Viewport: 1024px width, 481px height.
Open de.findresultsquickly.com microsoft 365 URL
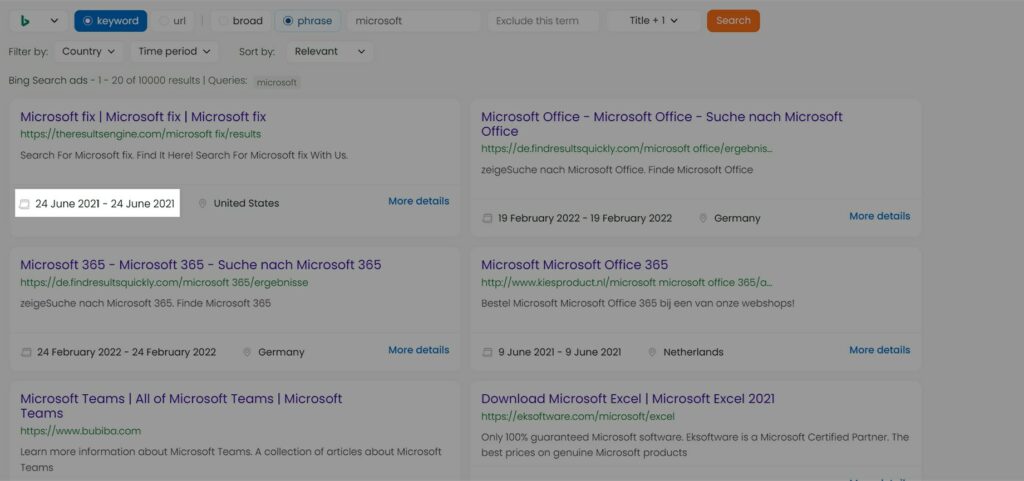tap(164, 283)
